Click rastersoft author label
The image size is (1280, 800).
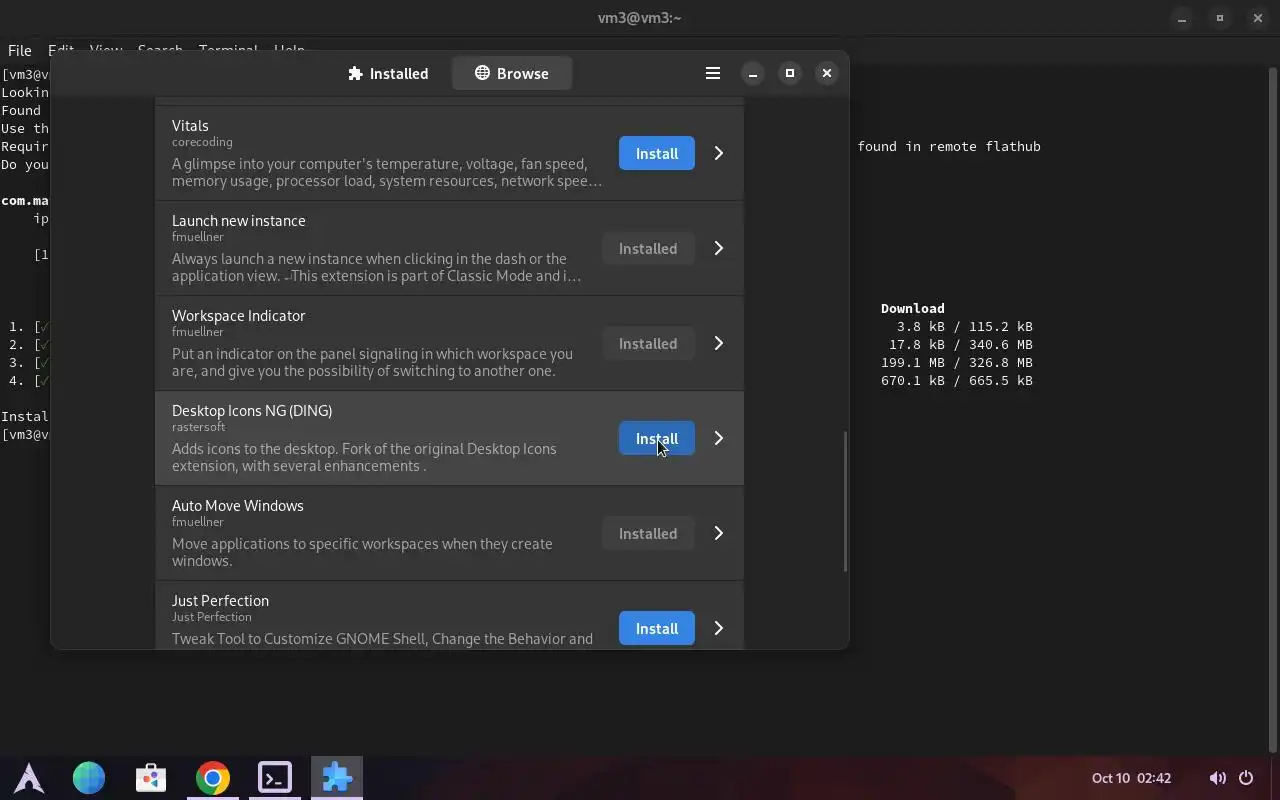click(198, 427)
